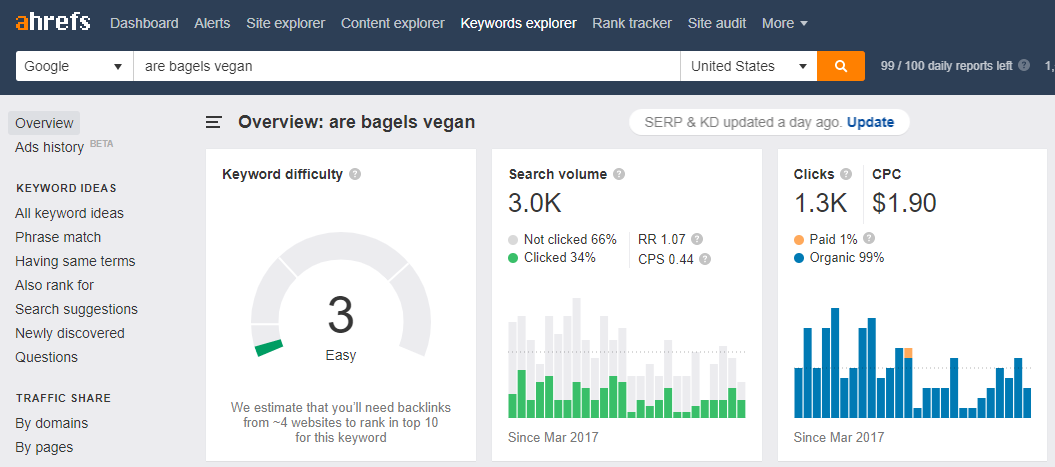
Task: Click the CPS 0.44 help icon
Action: [705, 259]
